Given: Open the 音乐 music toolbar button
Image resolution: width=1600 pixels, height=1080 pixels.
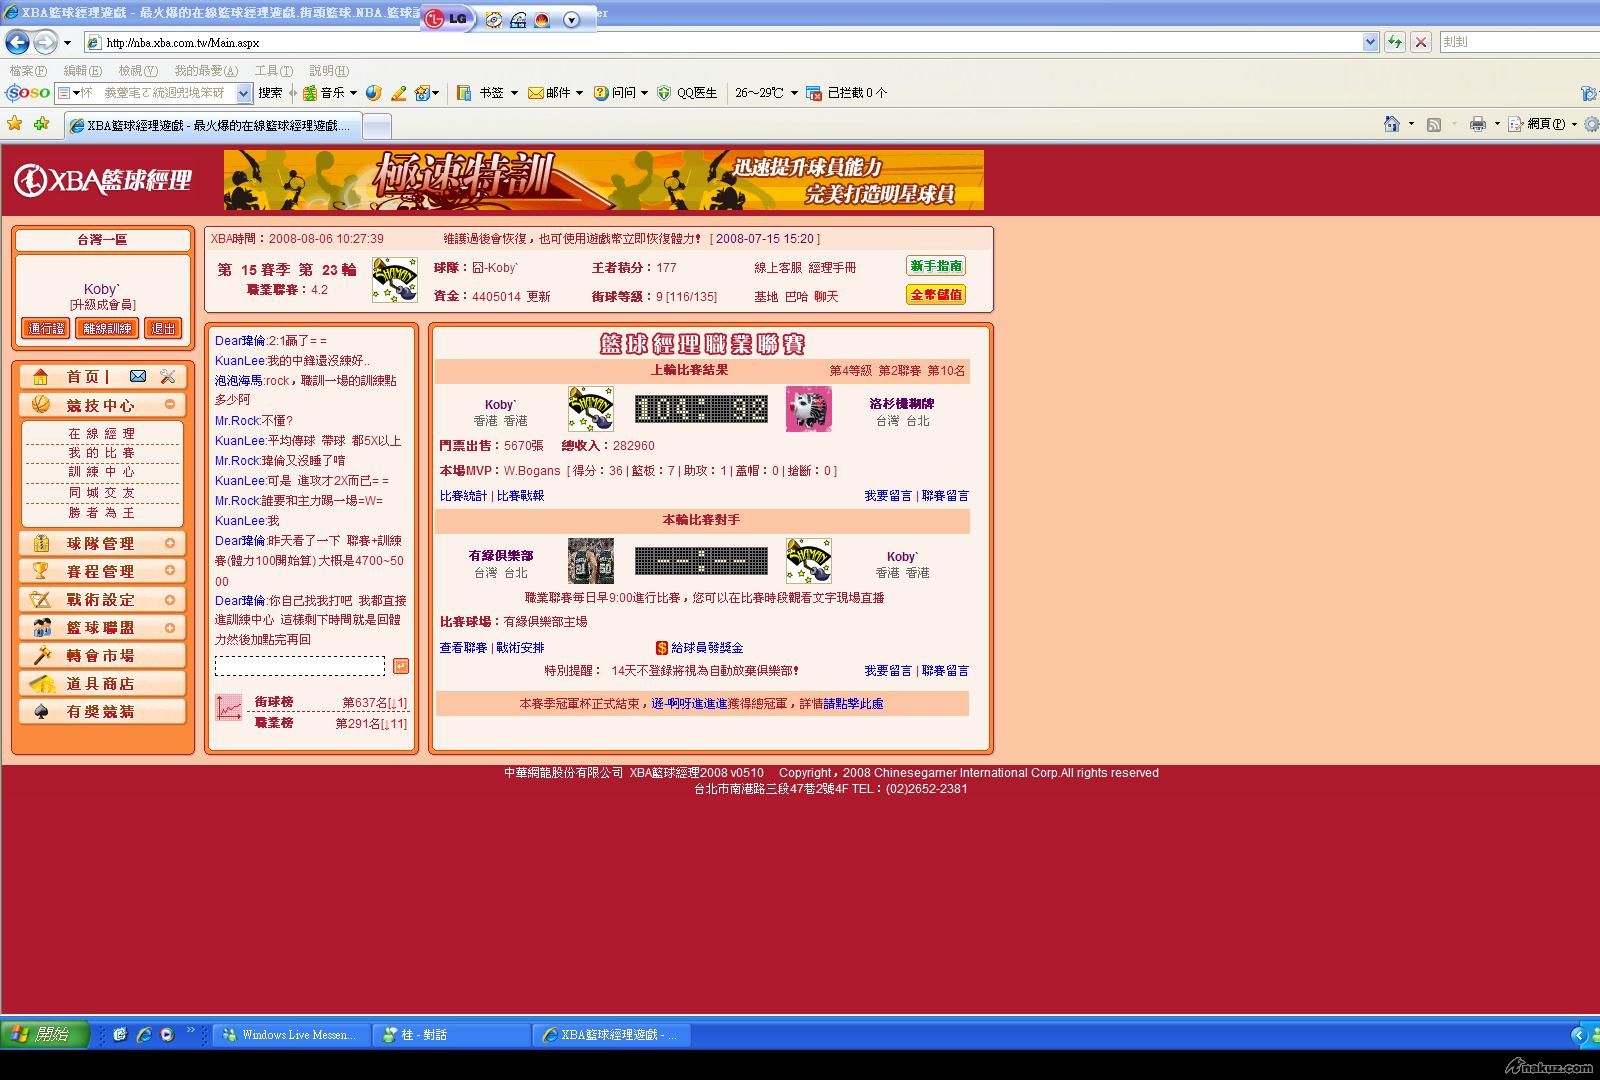Looking at the screenshot, I should click(x=329, y=93).
